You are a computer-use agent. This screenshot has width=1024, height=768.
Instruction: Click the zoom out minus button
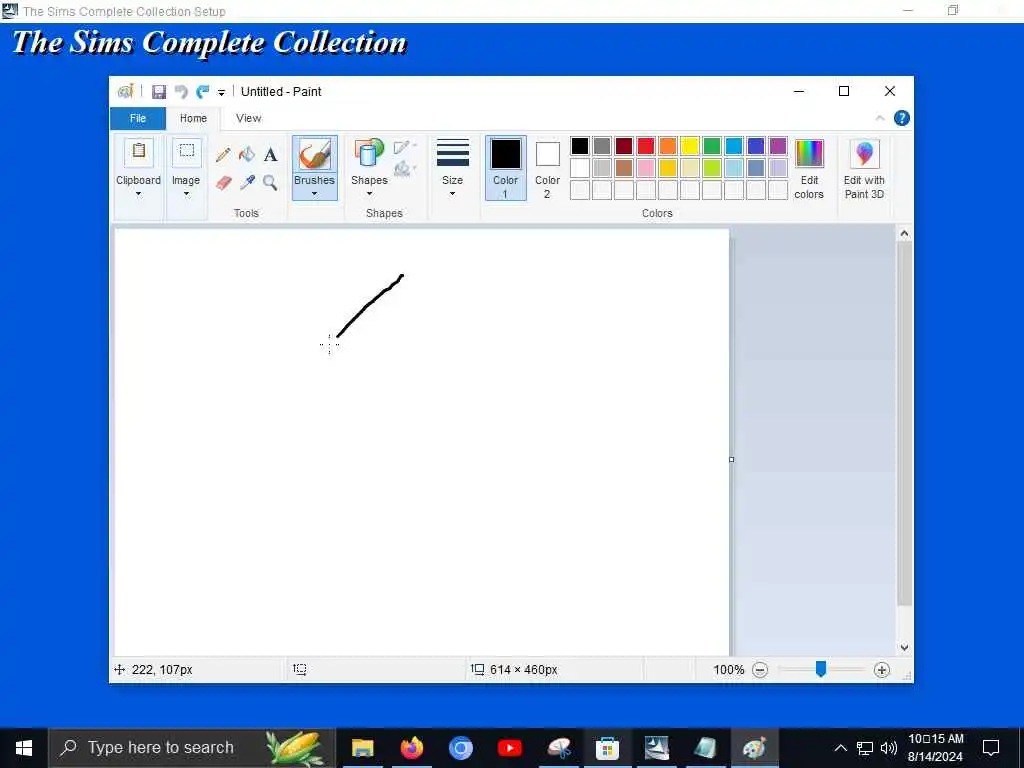point(760,670)
